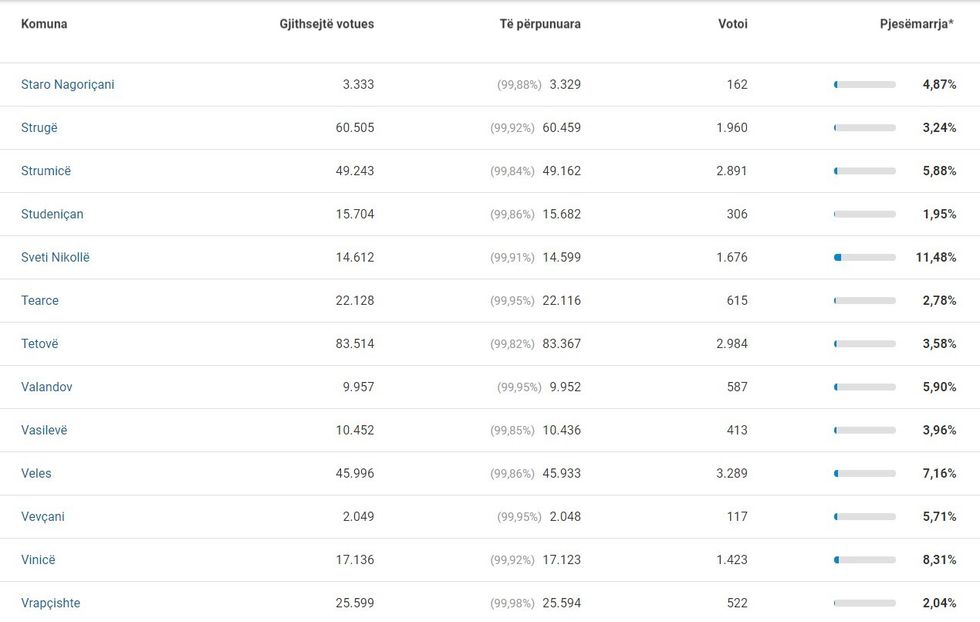
Task: Open the Strugë municipality link
Action: pyautogui.click(x=39, y=128)
